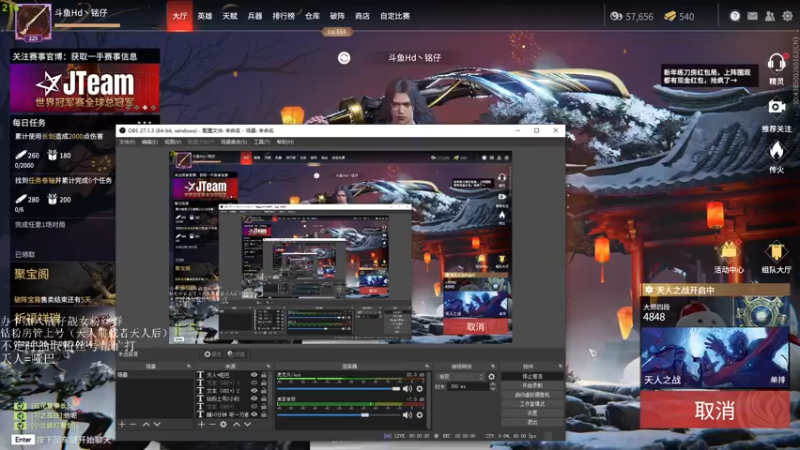Open 编辑(E) menu in OBS
Screen dimensions: 800x450
[149, 142]
